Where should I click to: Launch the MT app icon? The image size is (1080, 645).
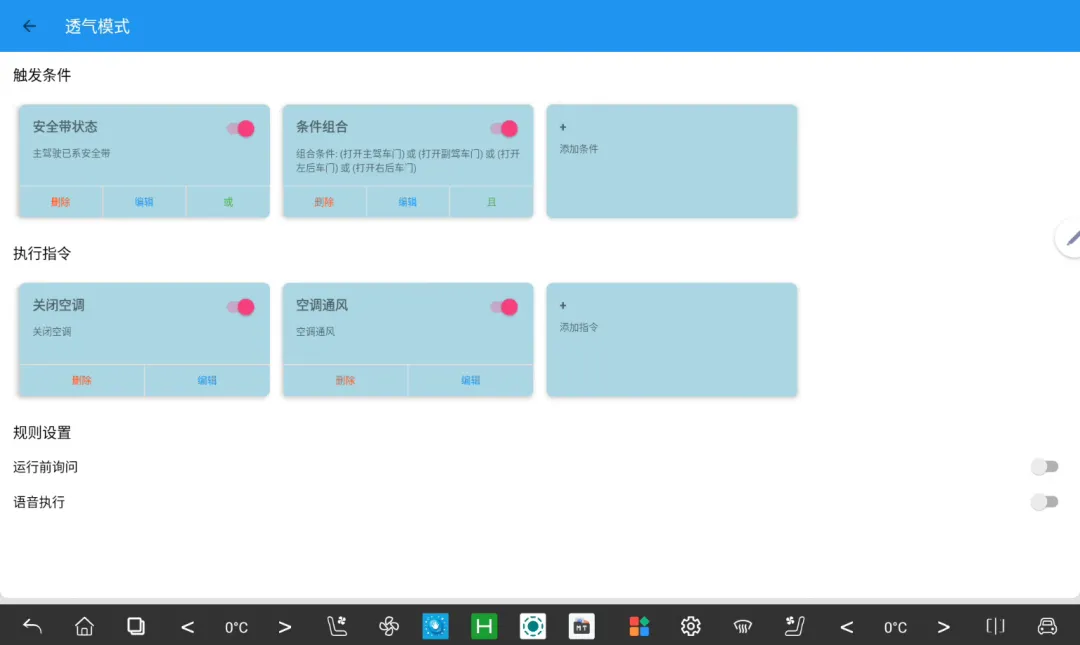(581, 626)
